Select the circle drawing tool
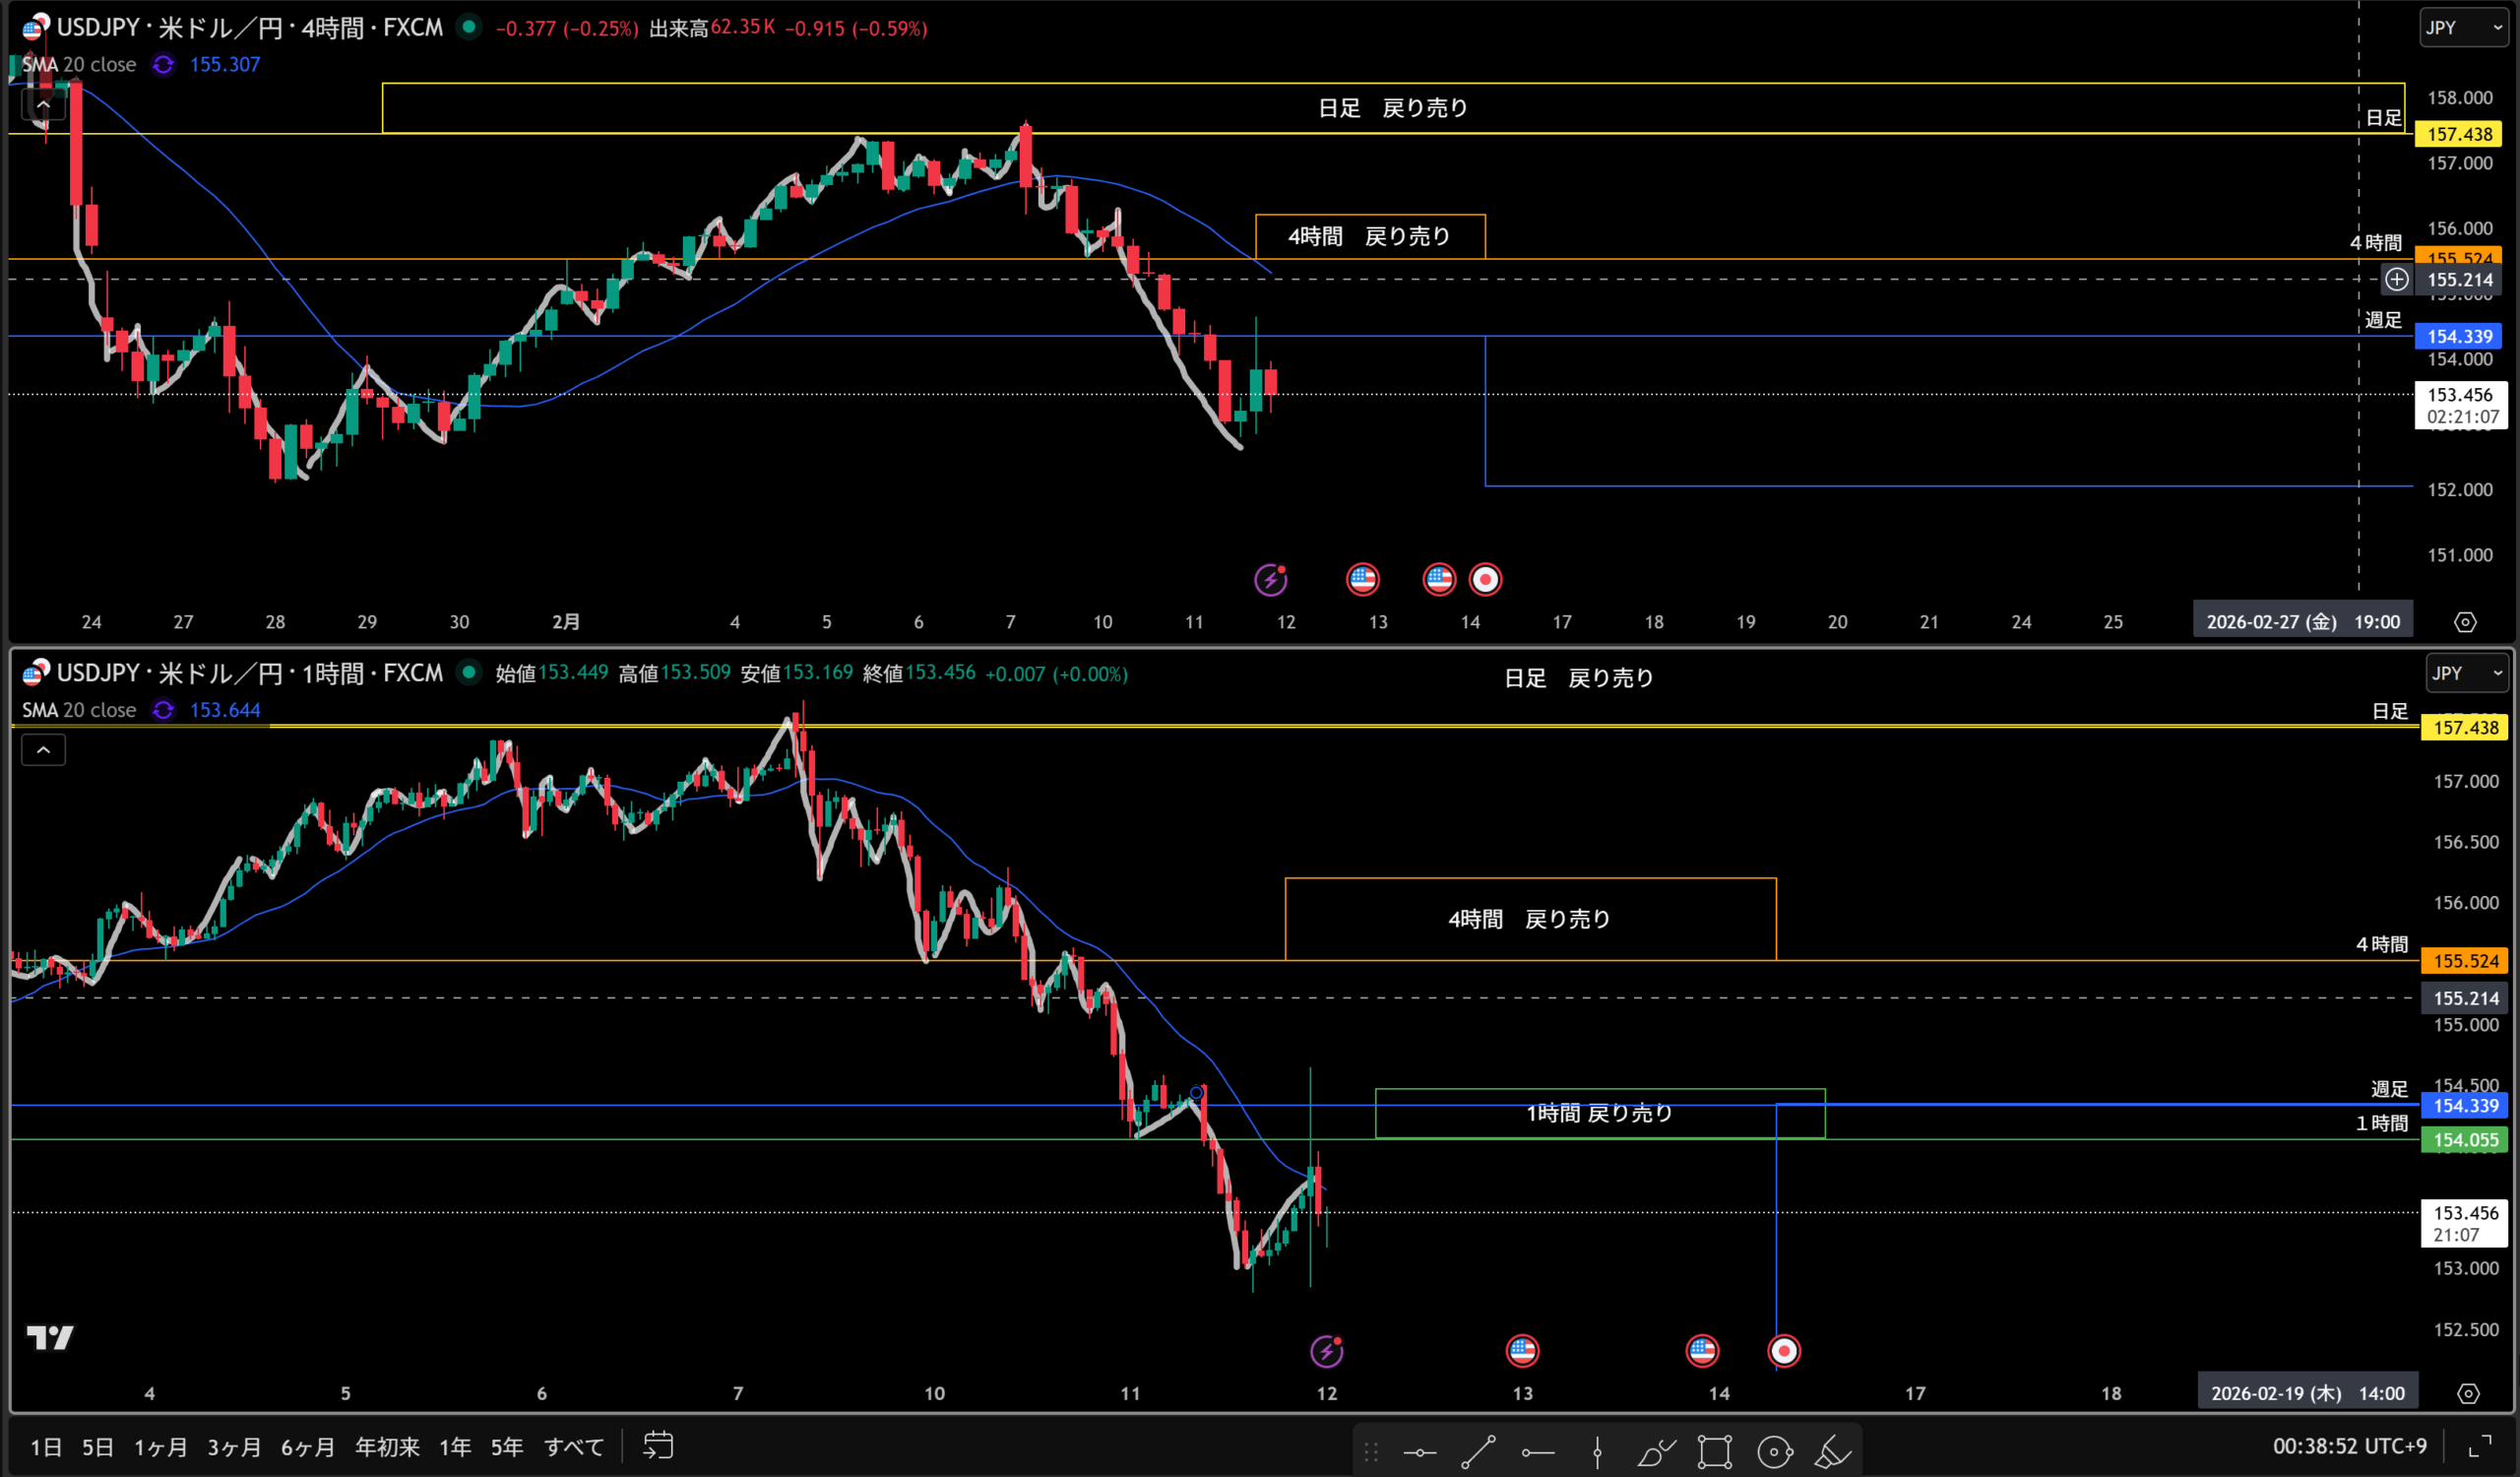This screenshot has width=2520, height=1477. coord(1774,1451)
